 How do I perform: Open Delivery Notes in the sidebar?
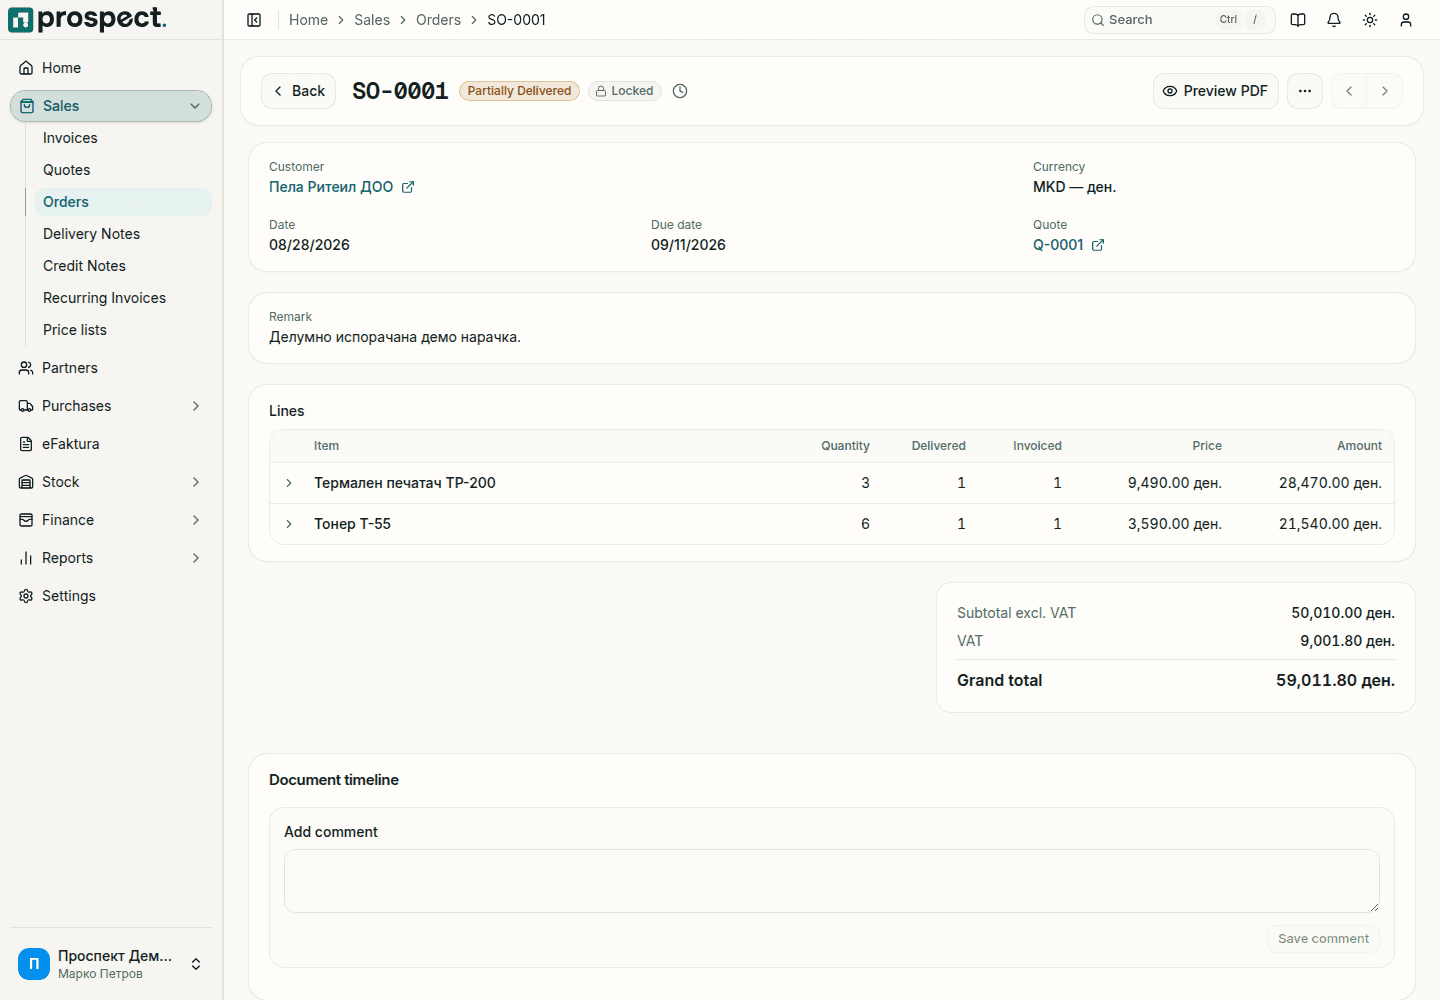(123, 234)
